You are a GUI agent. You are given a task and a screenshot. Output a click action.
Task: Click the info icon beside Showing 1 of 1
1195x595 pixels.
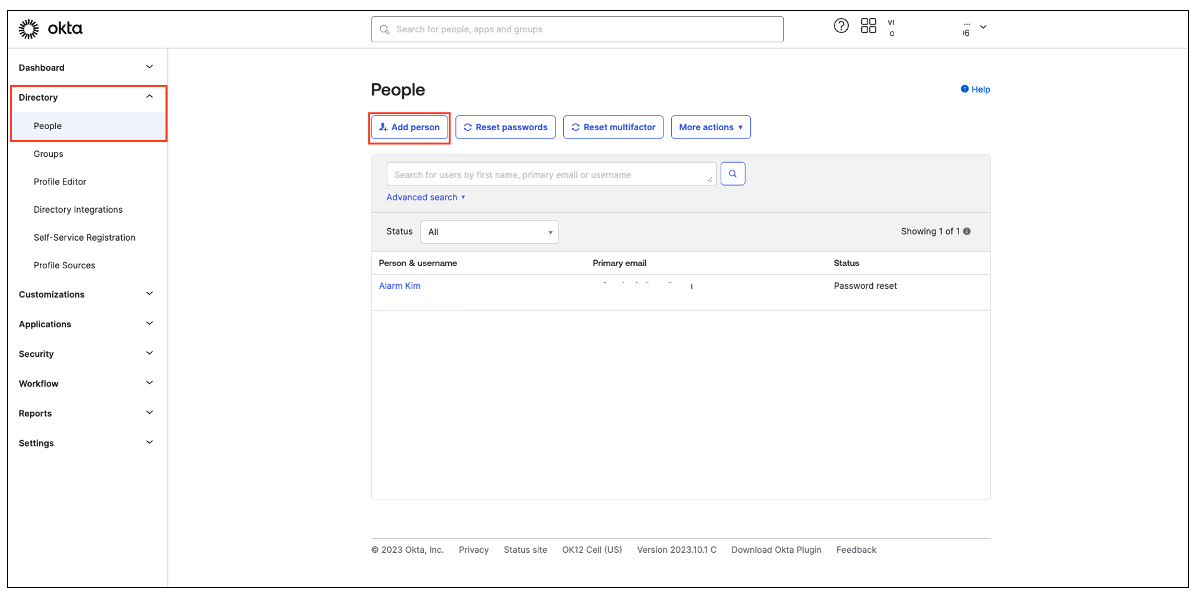(966, 232)
